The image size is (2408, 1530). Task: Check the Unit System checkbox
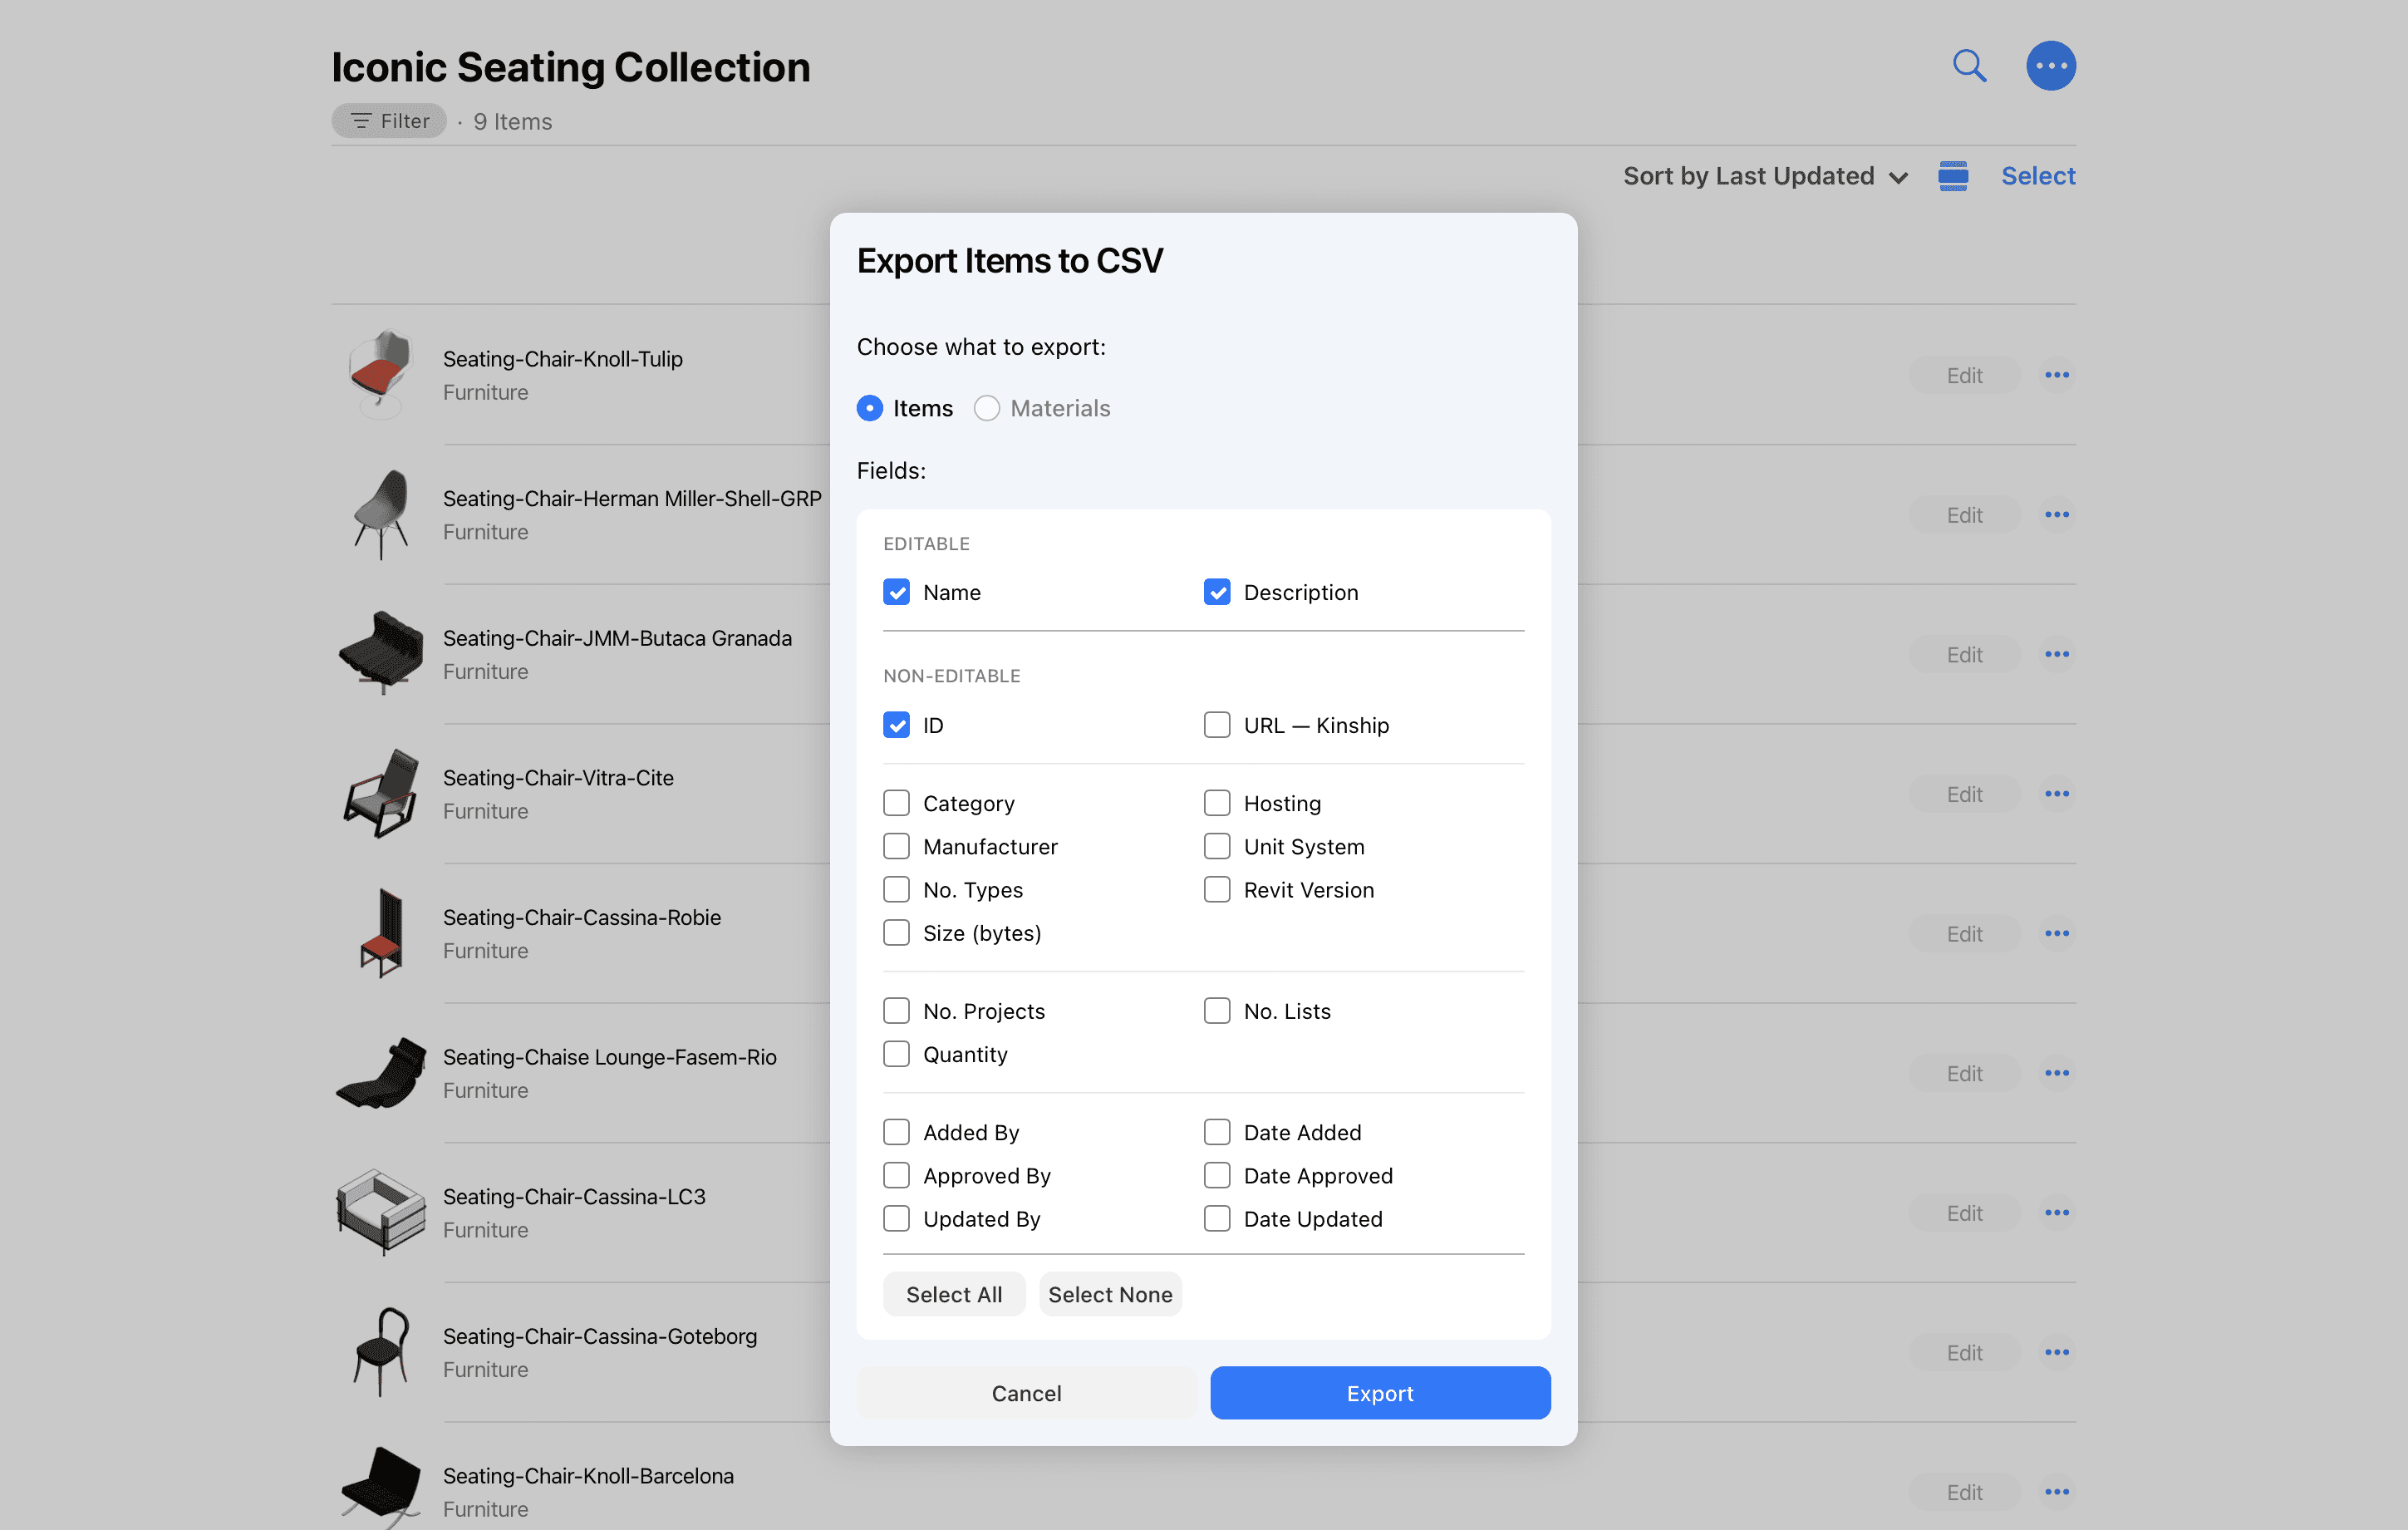1217,846
